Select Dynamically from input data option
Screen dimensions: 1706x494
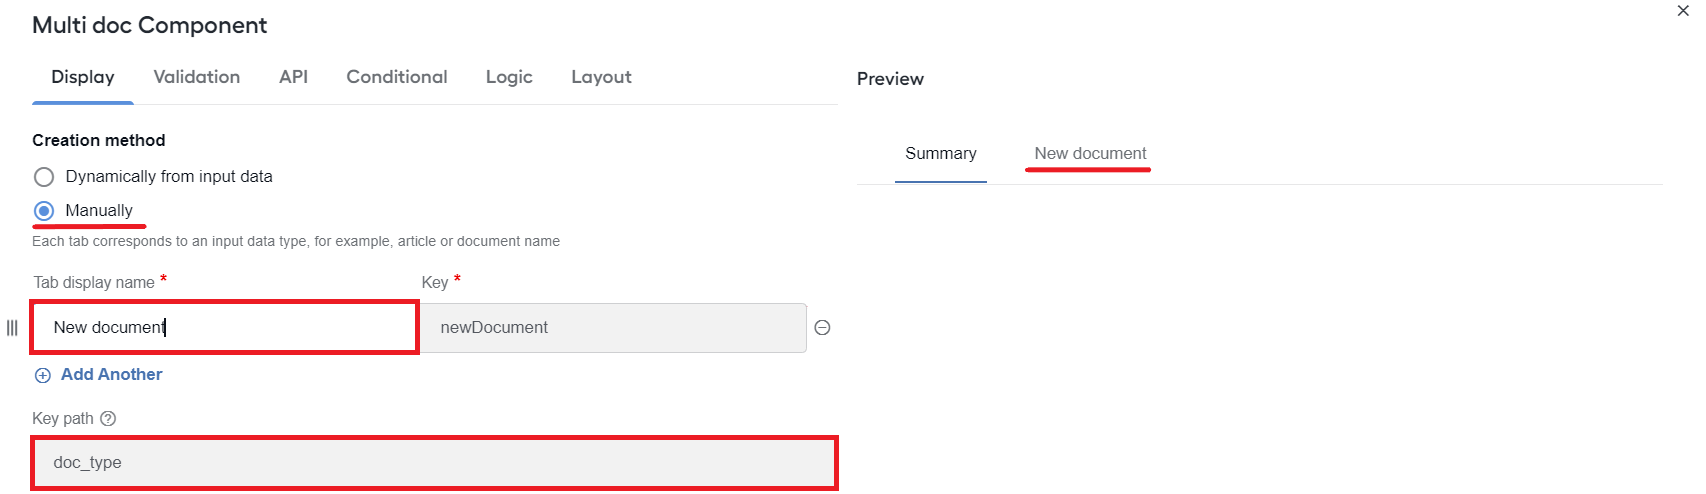pos(44,177)
